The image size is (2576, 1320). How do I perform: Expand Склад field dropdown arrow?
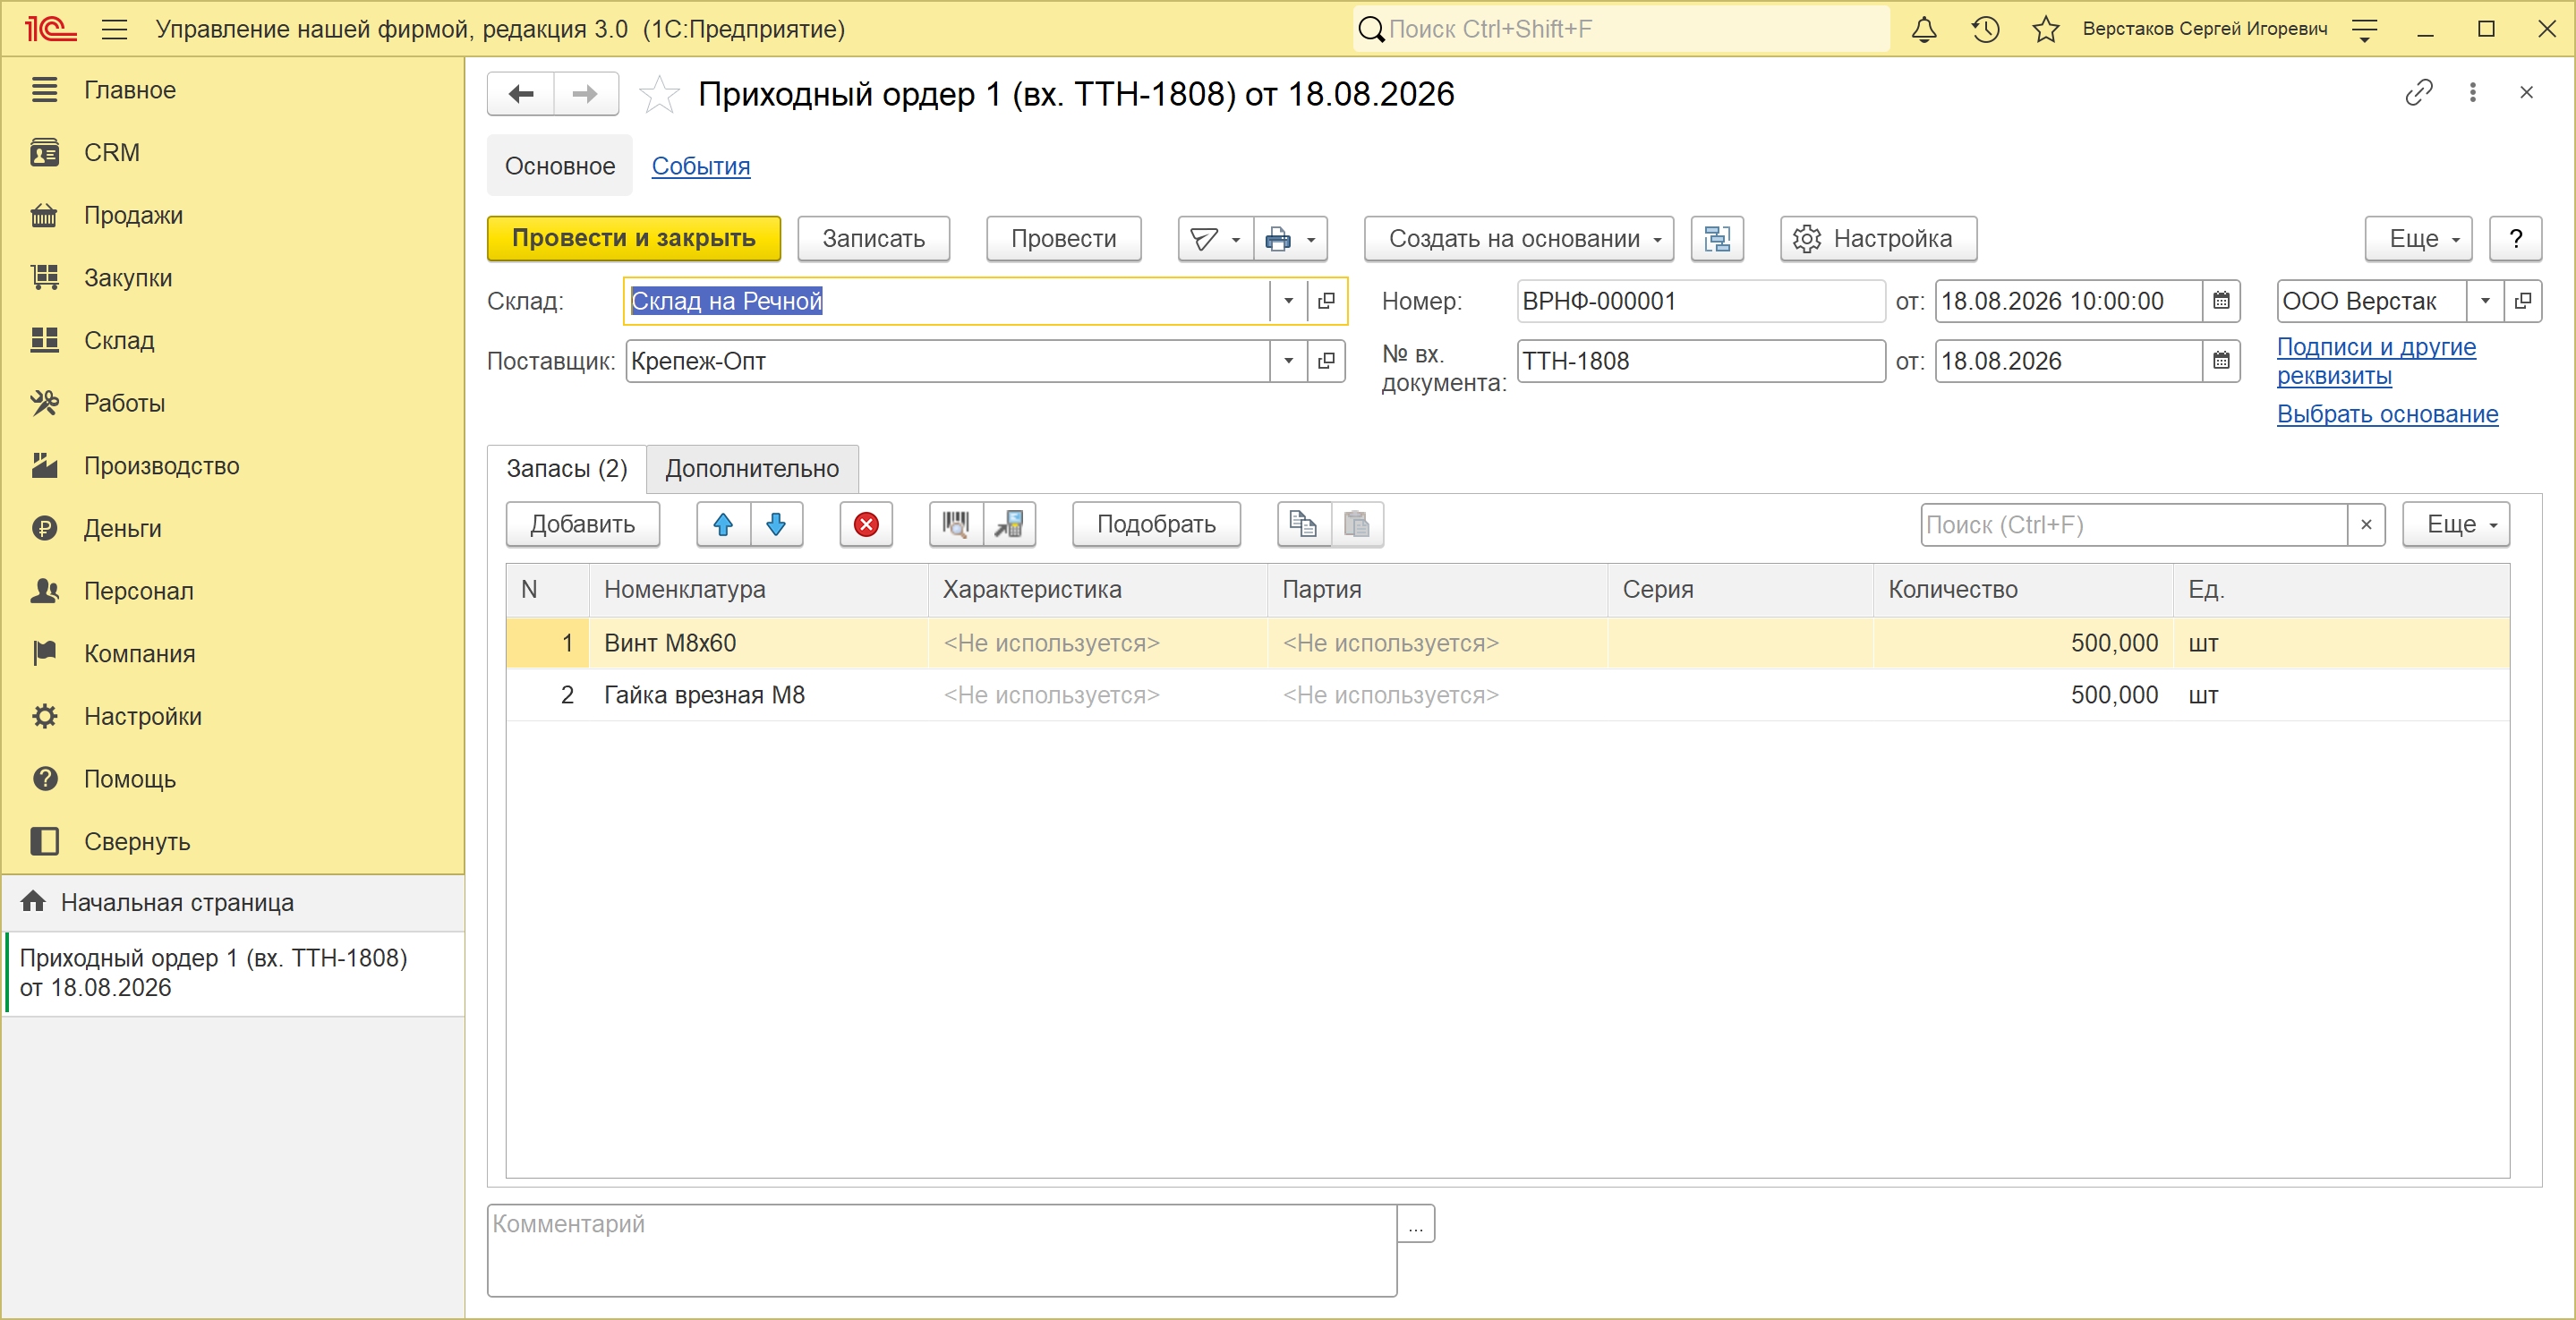click(x=1288, y=301)
